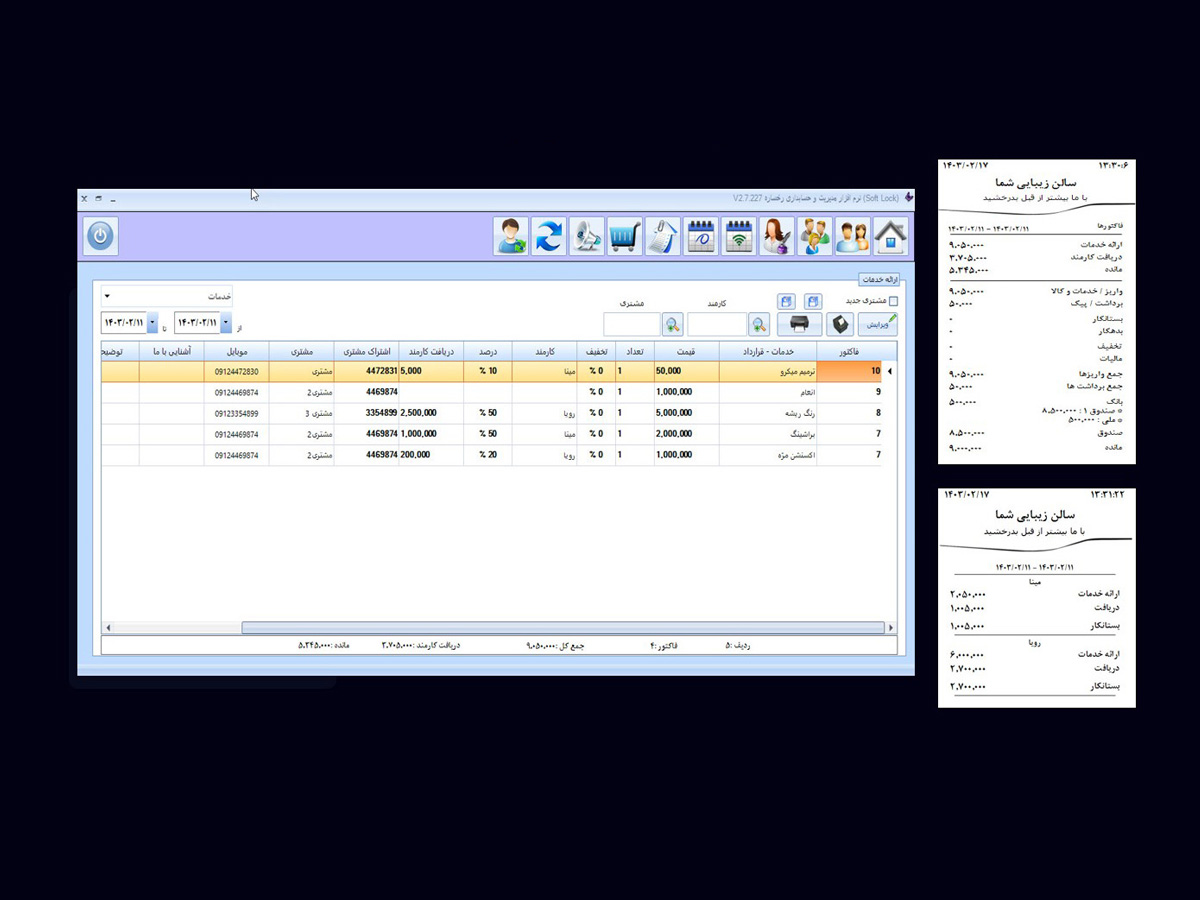
Task: Expand the خدمات dropdown
Action: coord(107,297)
